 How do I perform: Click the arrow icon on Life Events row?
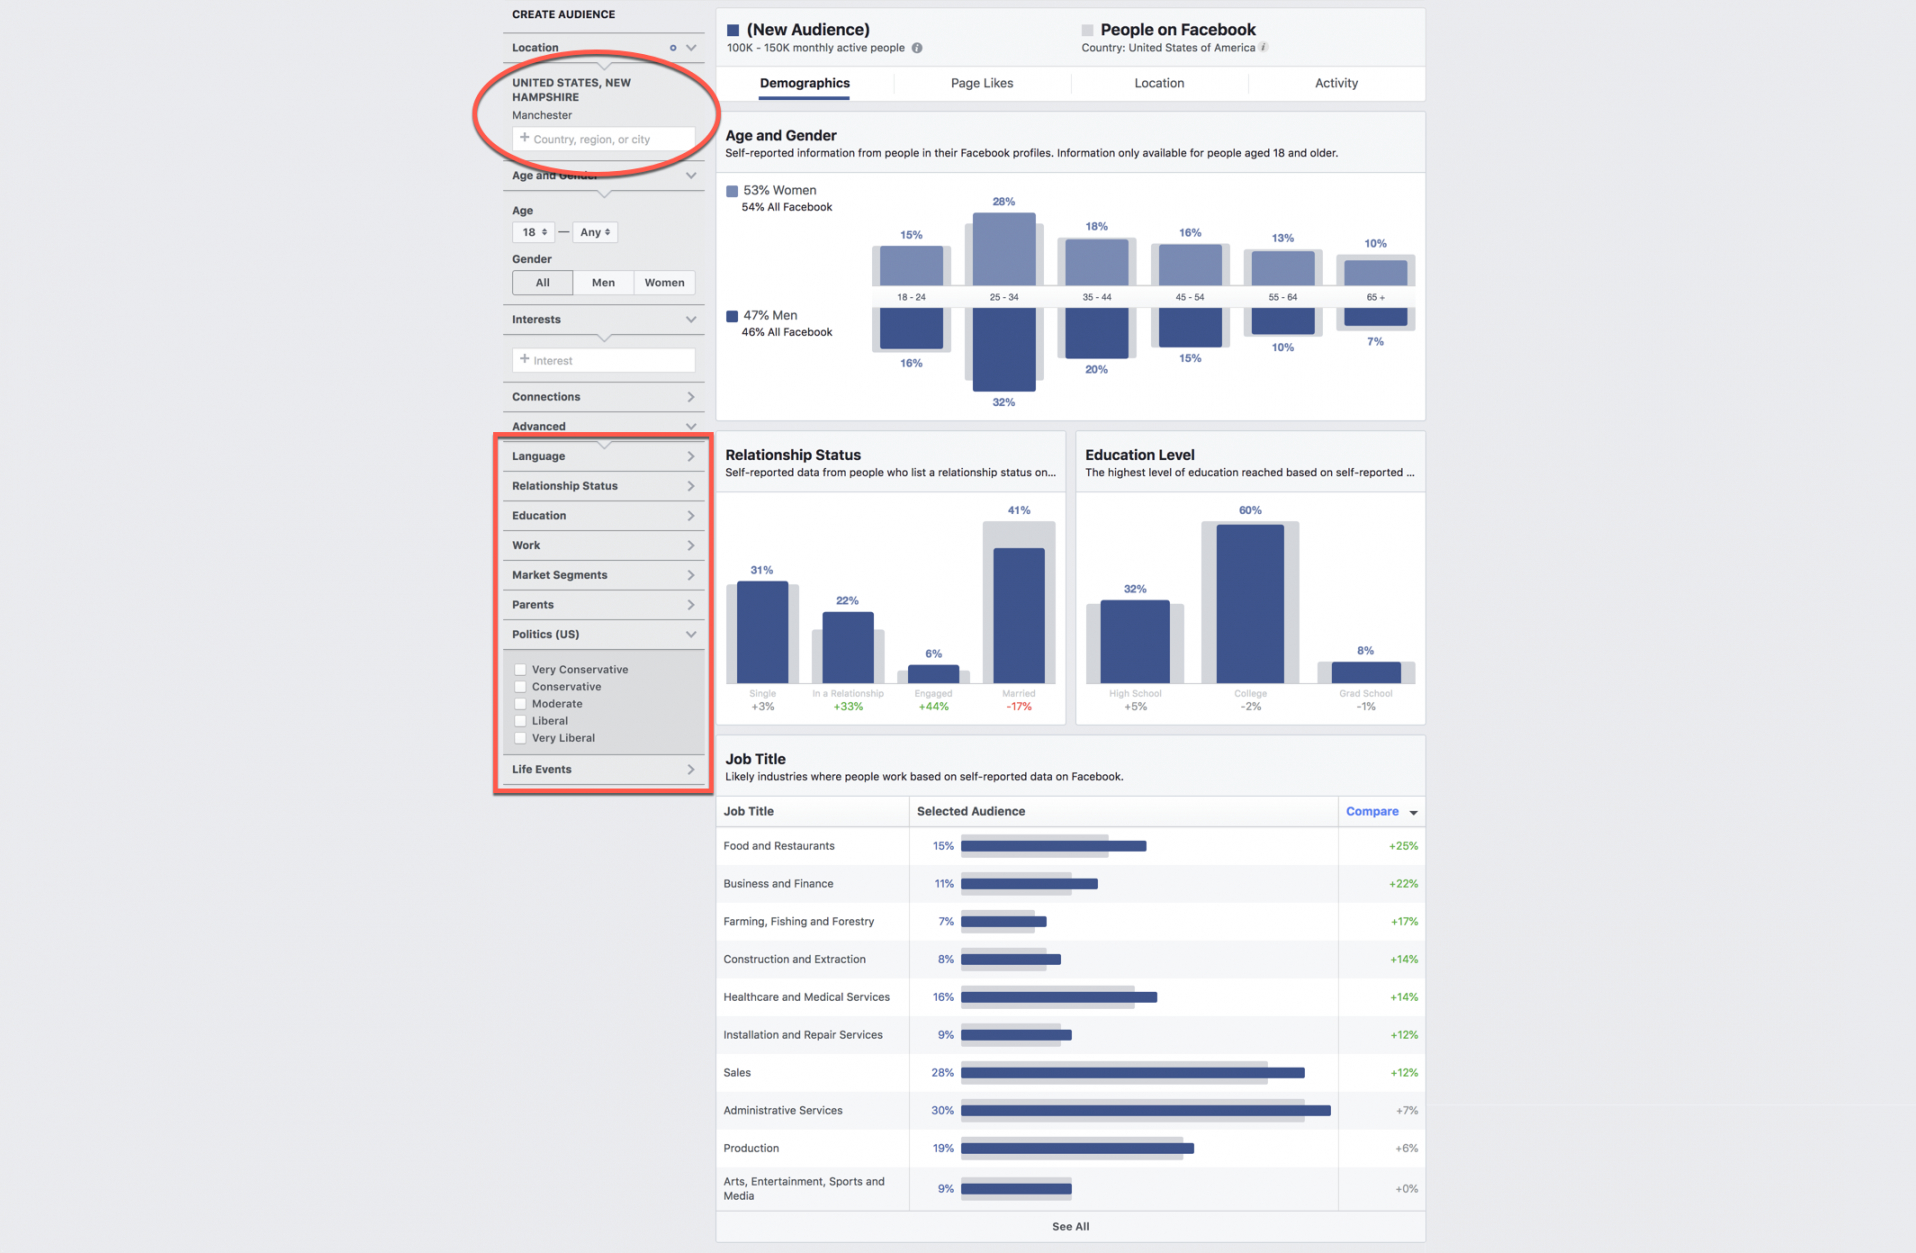click(690, 769)
